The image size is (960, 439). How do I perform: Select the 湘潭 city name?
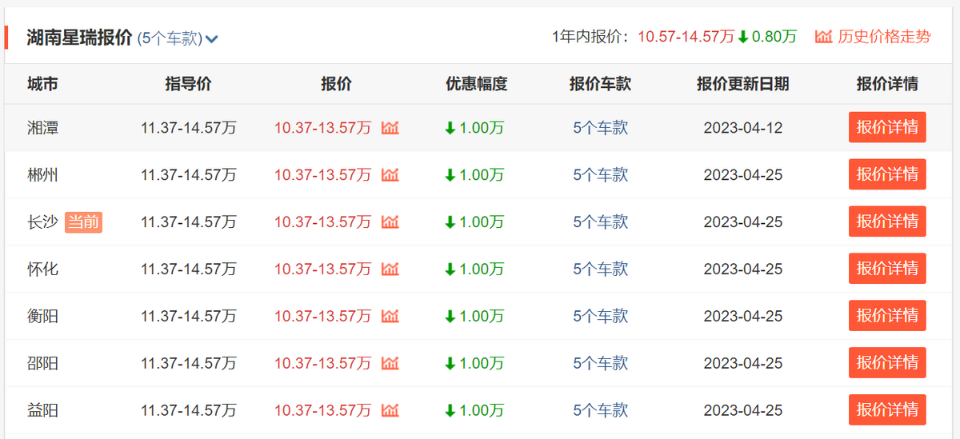[x=43, y=128]
